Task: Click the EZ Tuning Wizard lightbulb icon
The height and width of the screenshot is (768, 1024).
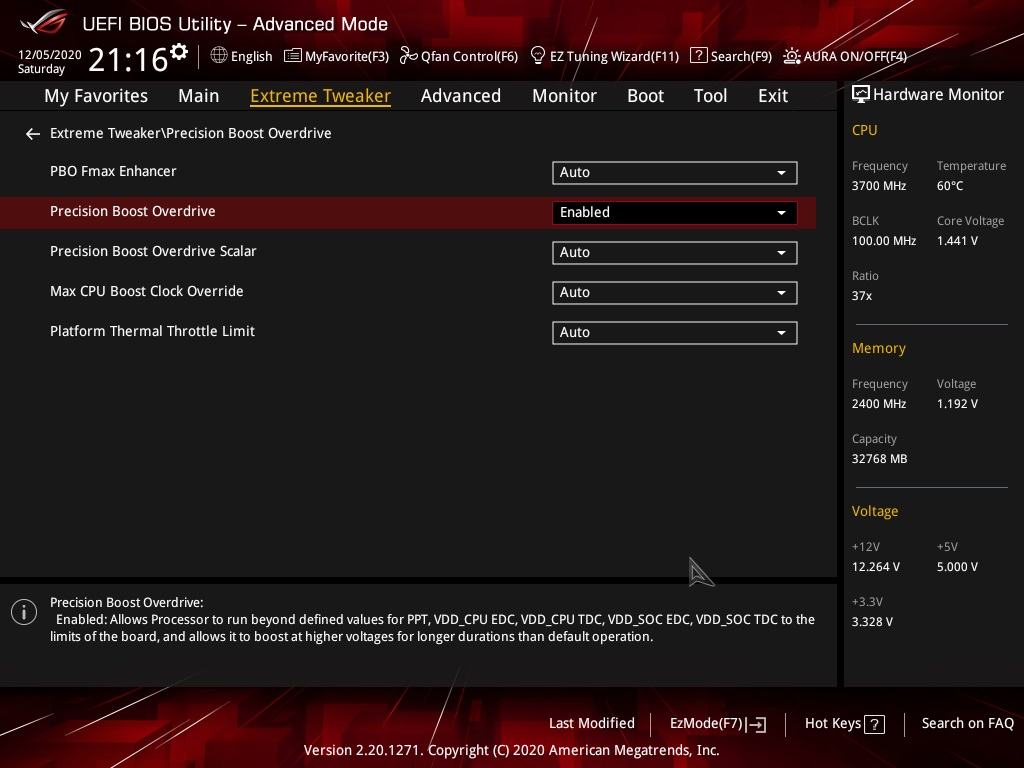Action: tap(537, 56)
